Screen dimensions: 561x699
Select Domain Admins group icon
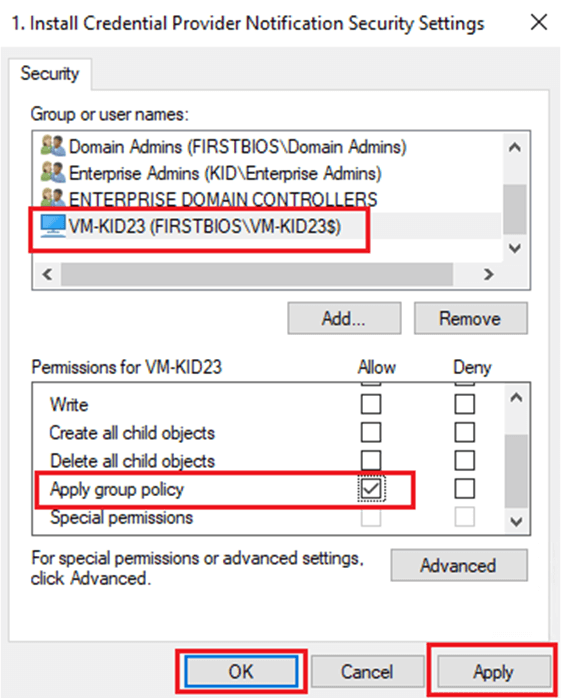click(53, 146)
